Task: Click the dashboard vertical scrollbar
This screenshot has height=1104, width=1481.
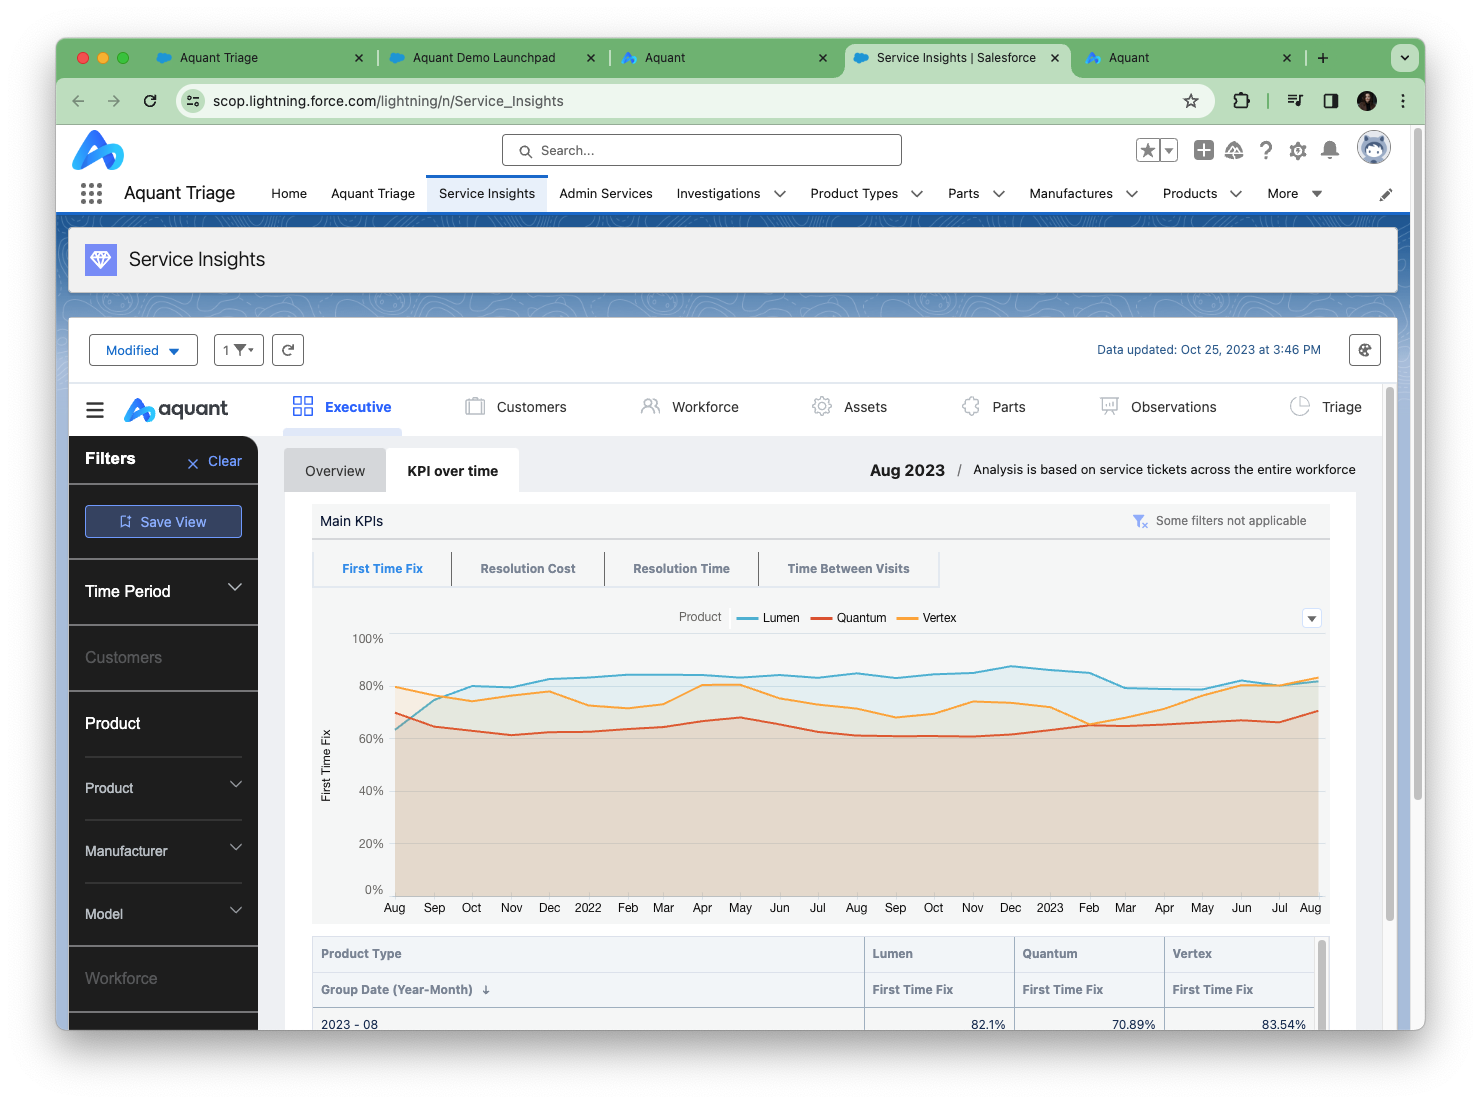Action: (1389, 650)
